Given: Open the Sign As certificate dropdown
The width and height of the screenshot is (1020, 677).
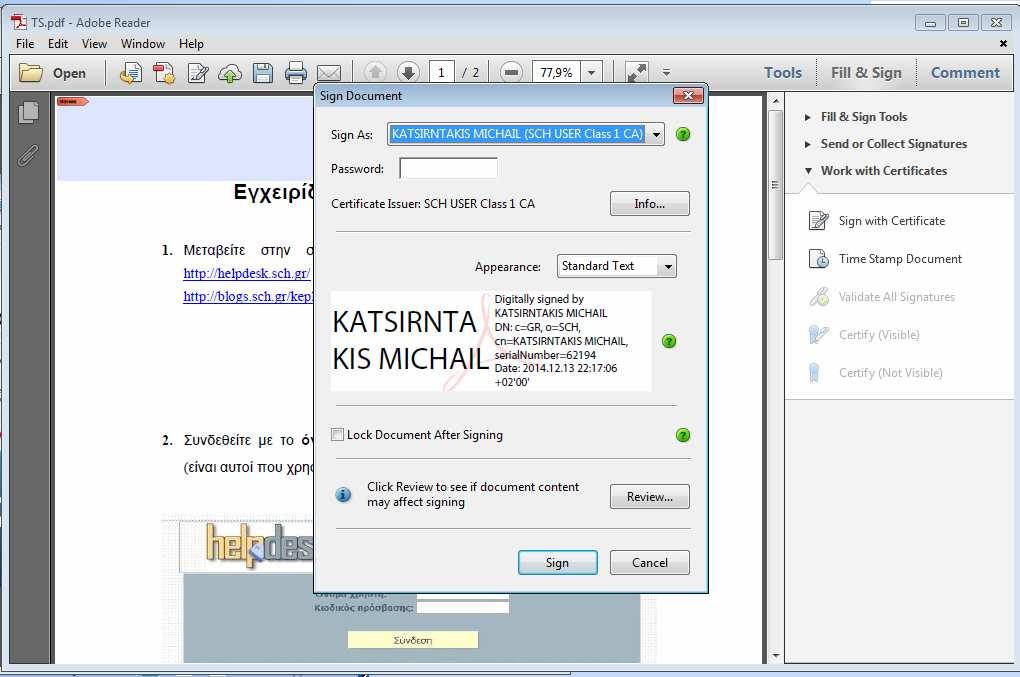Looking at the screenshot, I should pyautogui.click(x=656, y=135).
